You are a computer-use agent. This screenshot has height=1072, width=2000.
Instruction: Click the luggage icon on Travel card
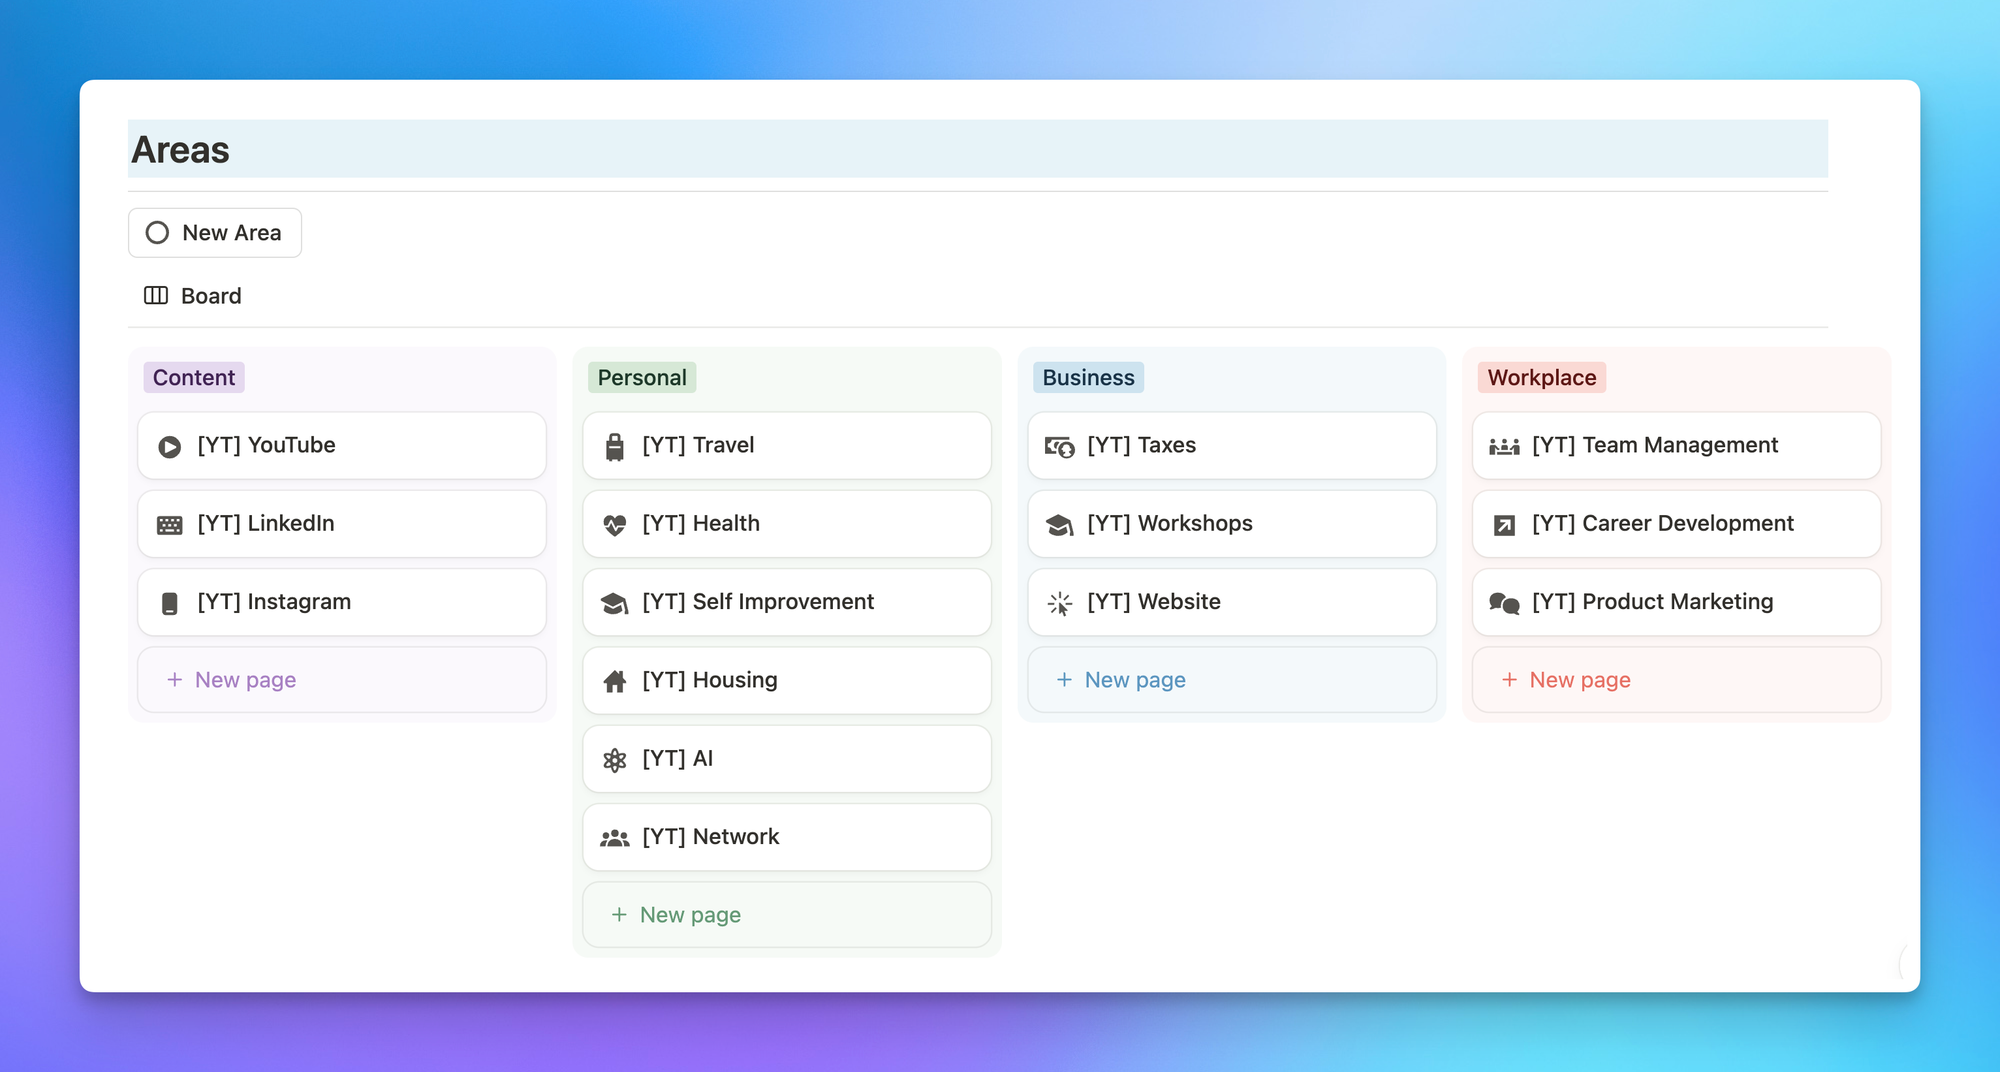615,447
